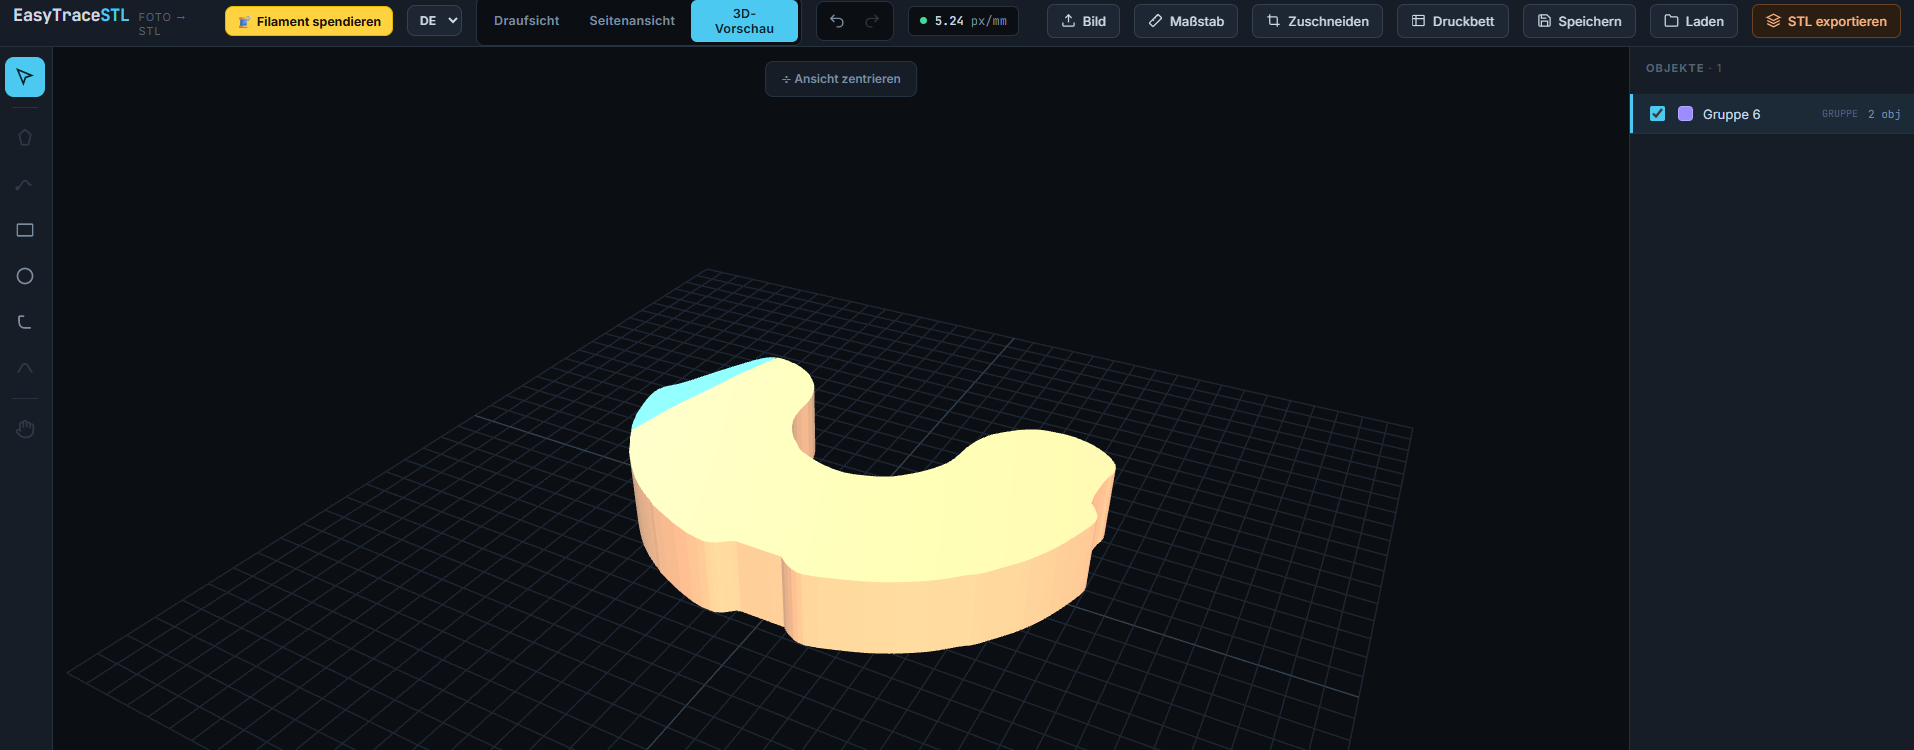Click the purple Gruppe 6 color swatch
Viewport: 1914px width, 750px height.
1685,114
